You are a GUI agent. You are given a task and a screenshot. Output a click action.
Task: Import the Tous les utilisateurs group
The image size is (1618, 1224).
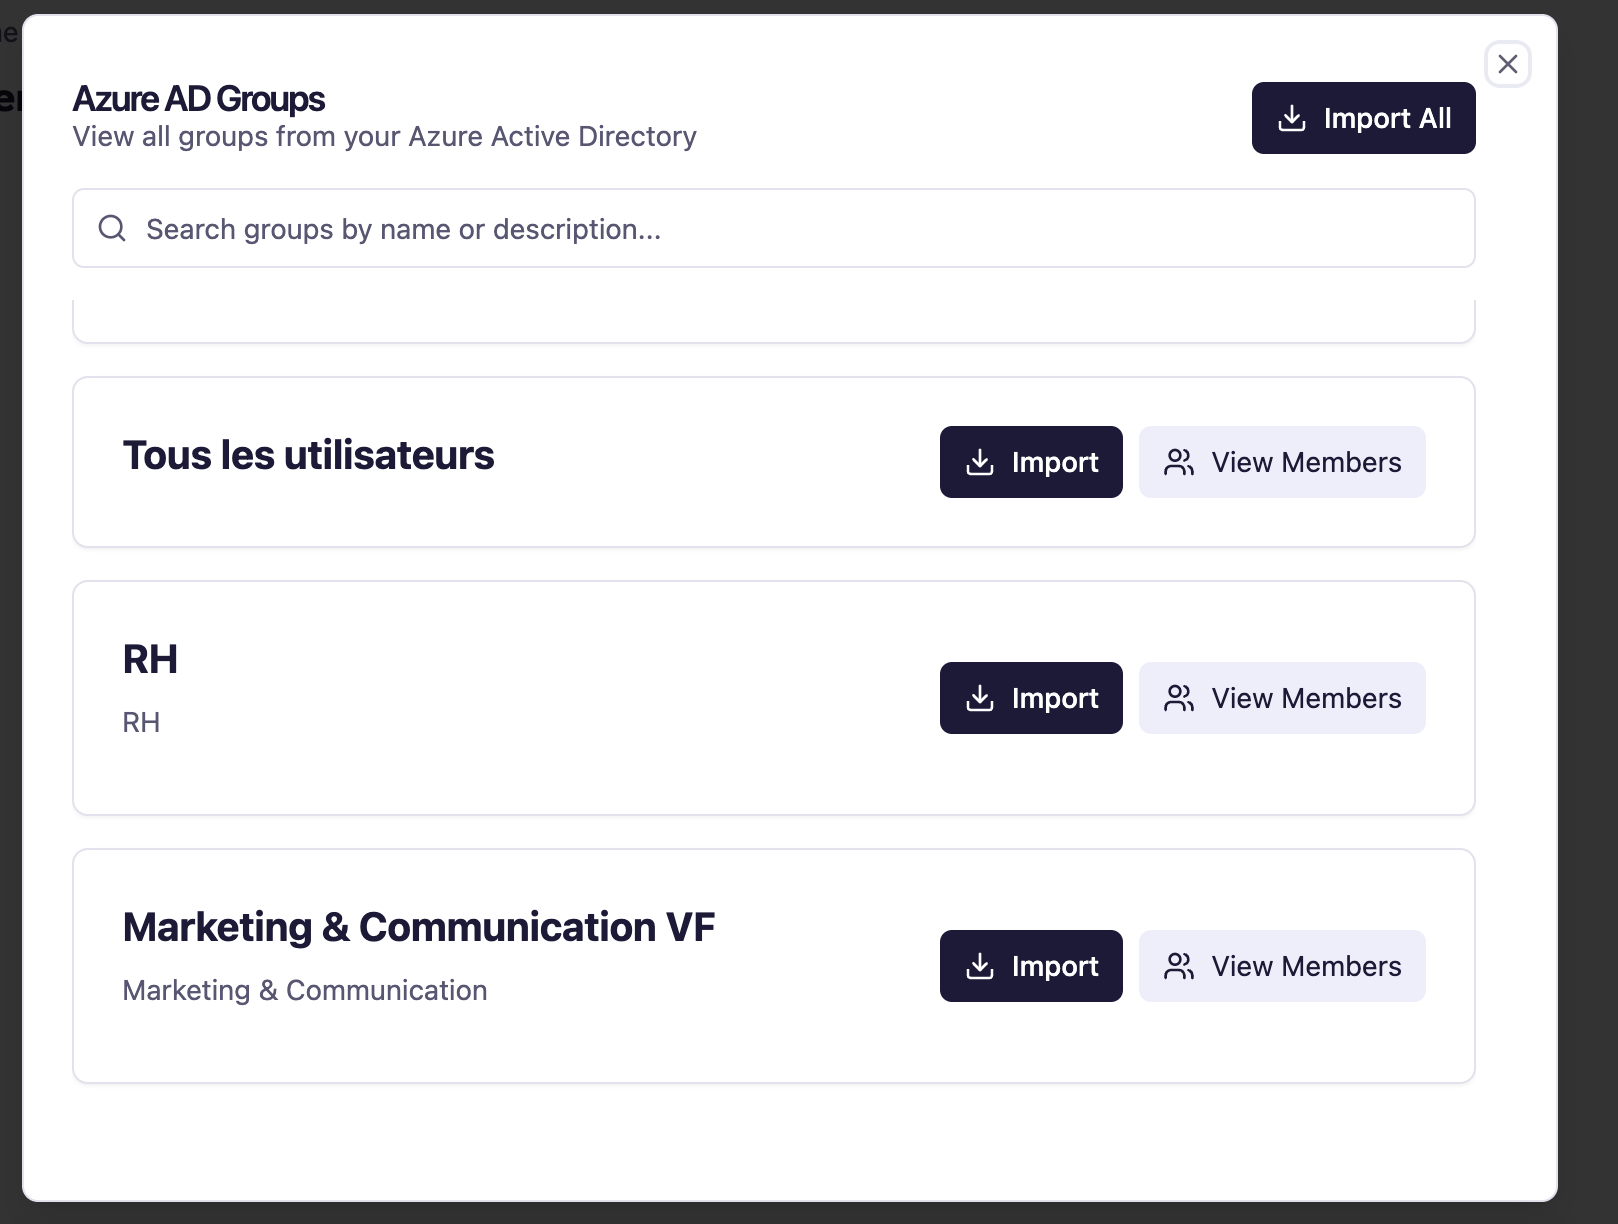(1031, 462)
